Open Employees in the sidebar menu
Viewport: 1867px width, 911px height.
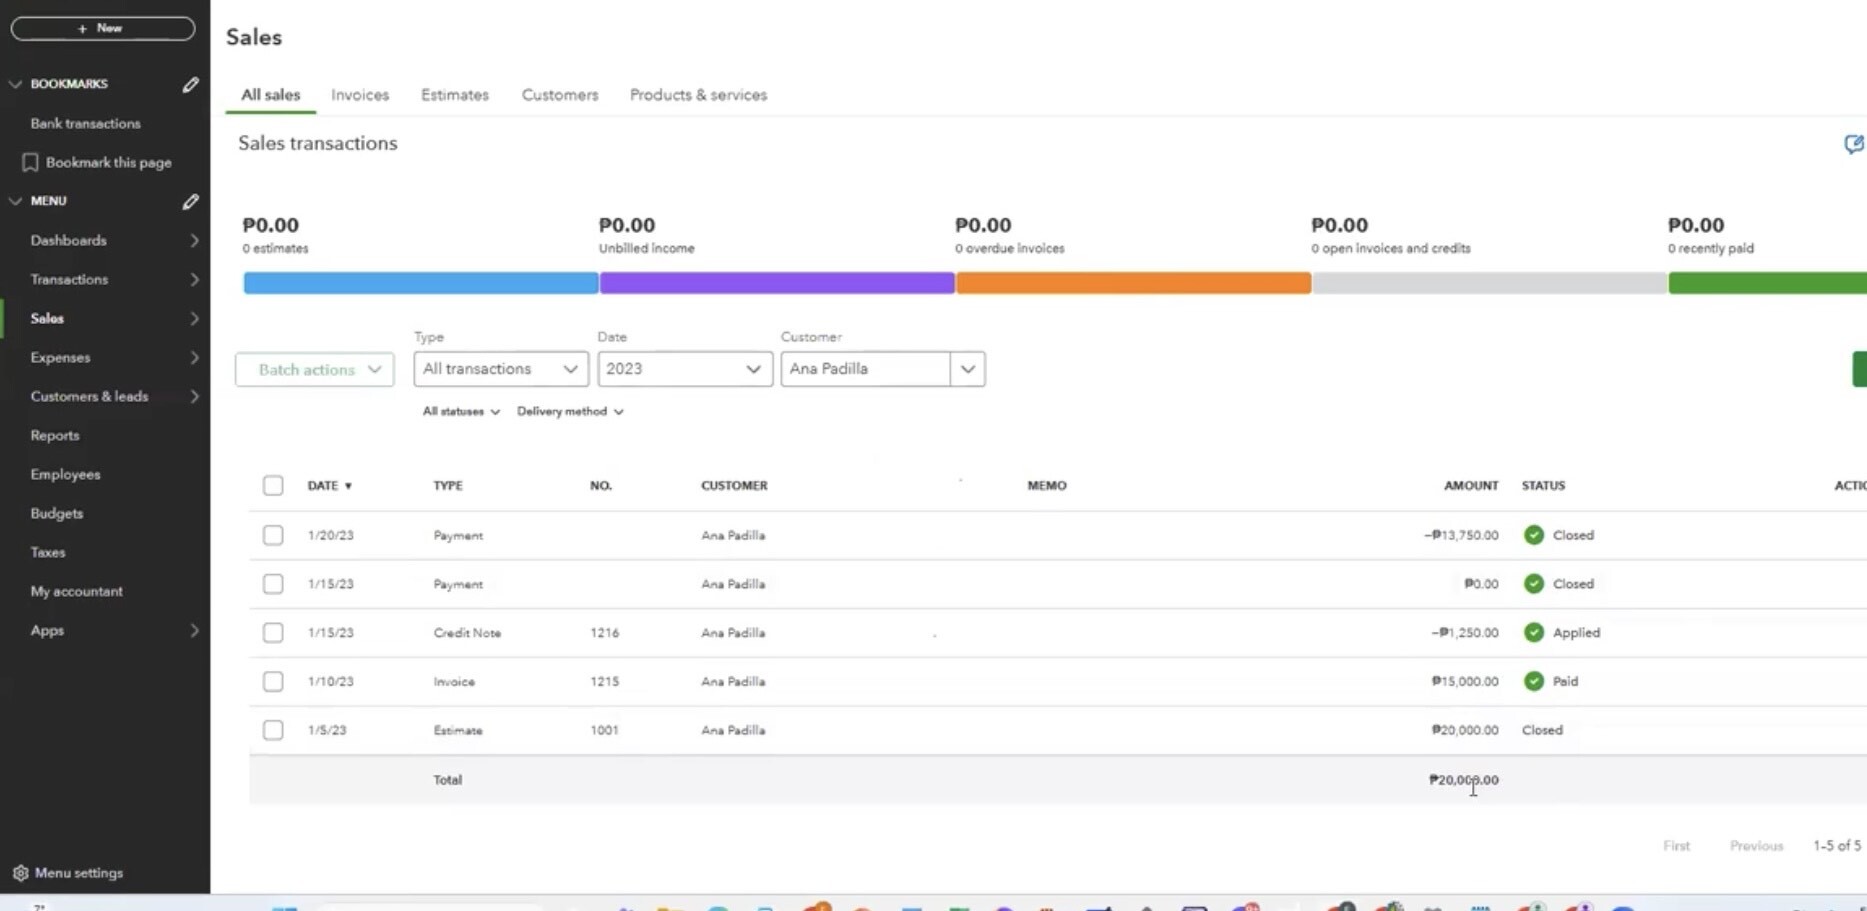pyautogui.click(x=65, y=475)
